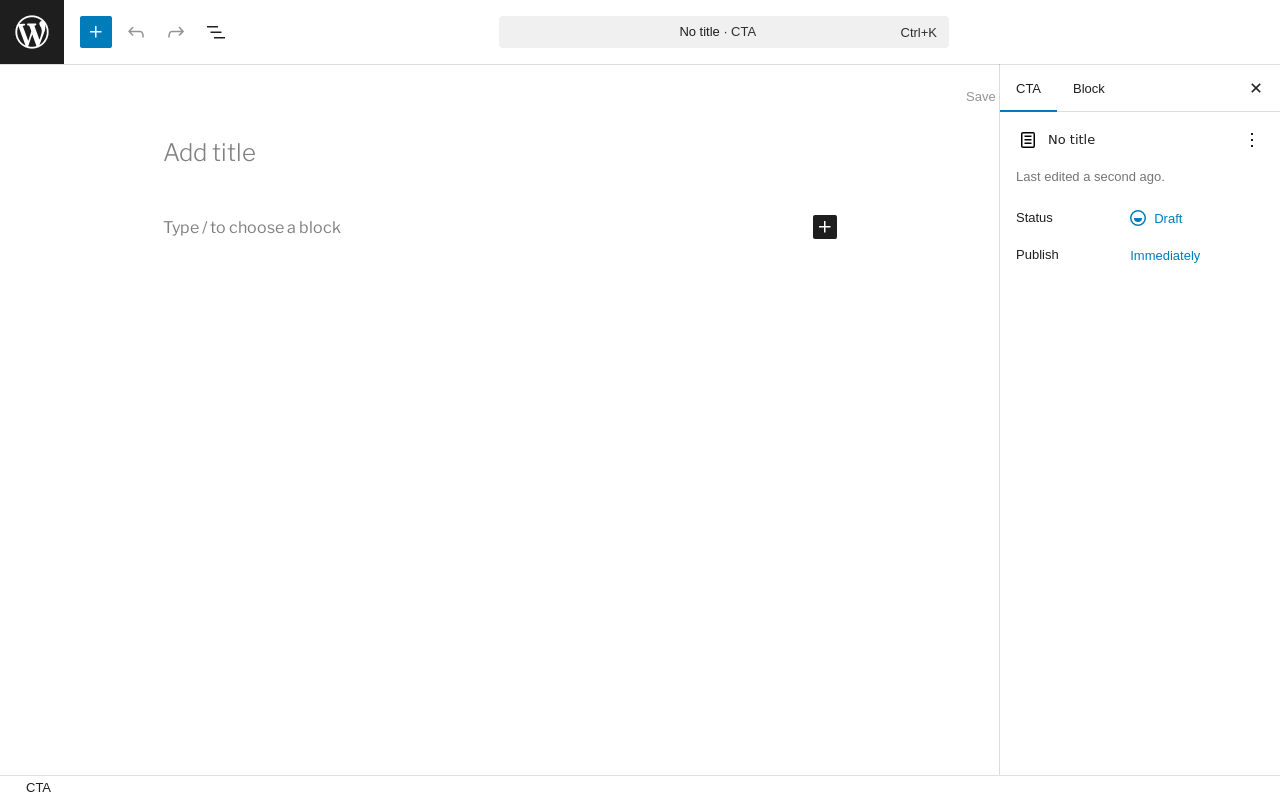Click the black Add block plus button
The width and height of the screenshot is (1280, 800).
pos(825,227)
